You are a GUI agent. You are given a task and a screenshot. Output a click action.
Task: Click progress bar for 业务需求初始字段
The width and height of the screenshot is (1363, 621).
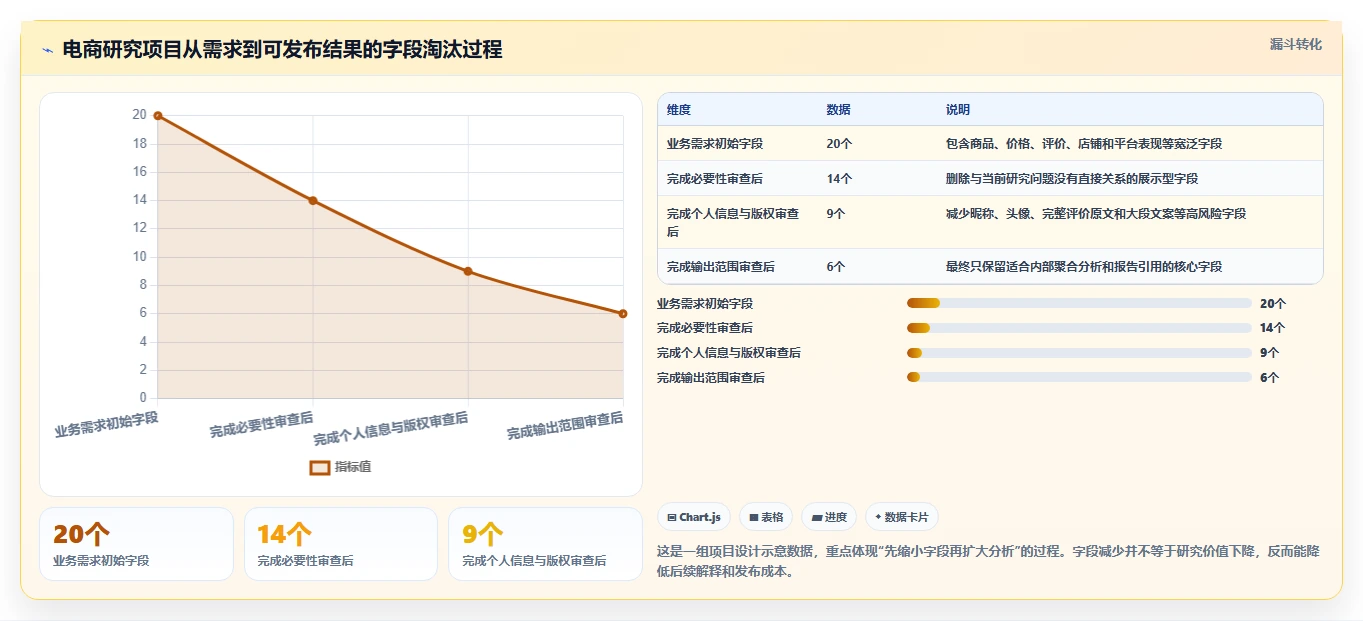coord(1079,303)
